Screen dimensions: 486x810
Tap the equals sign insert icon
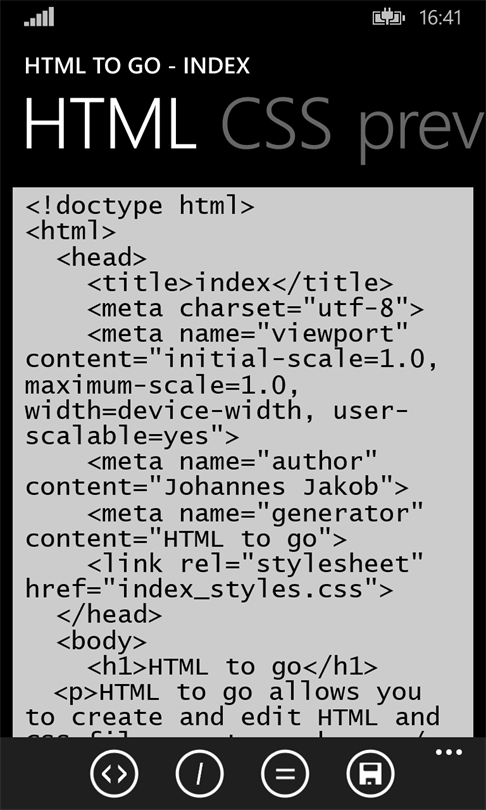click(x=285, y=773)
